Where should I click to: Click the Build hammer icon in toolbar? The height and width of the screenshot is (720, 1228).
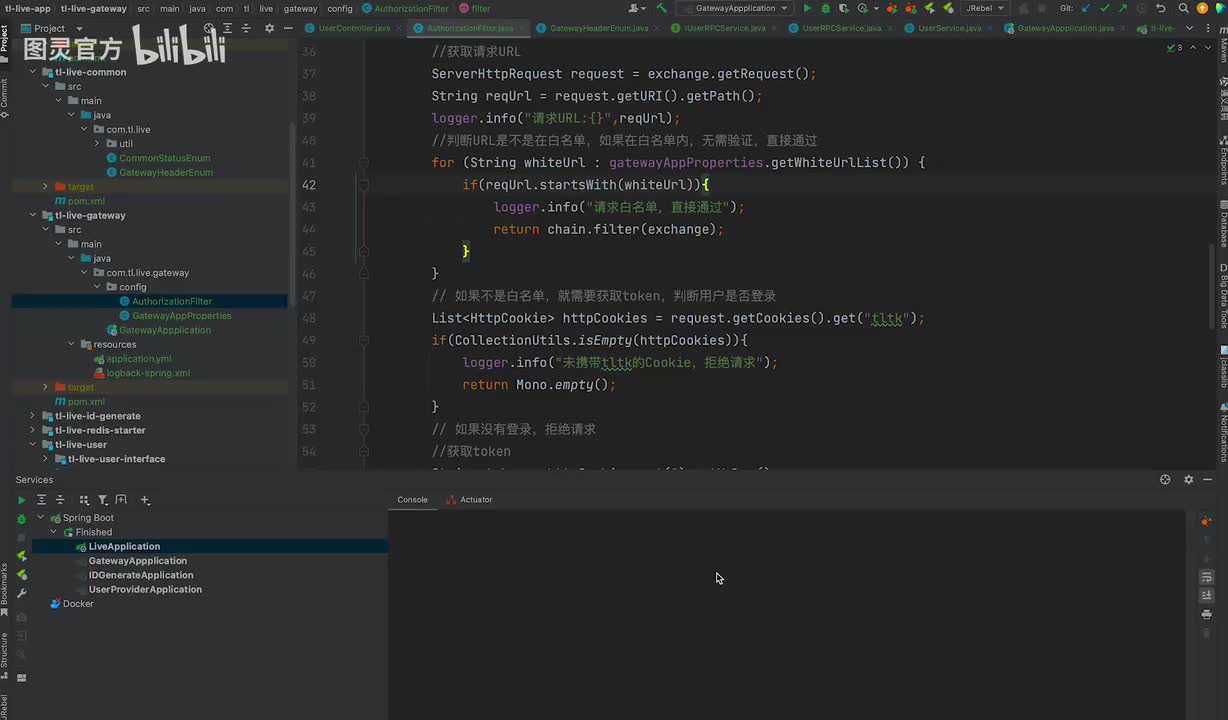(x=661, y=8)
